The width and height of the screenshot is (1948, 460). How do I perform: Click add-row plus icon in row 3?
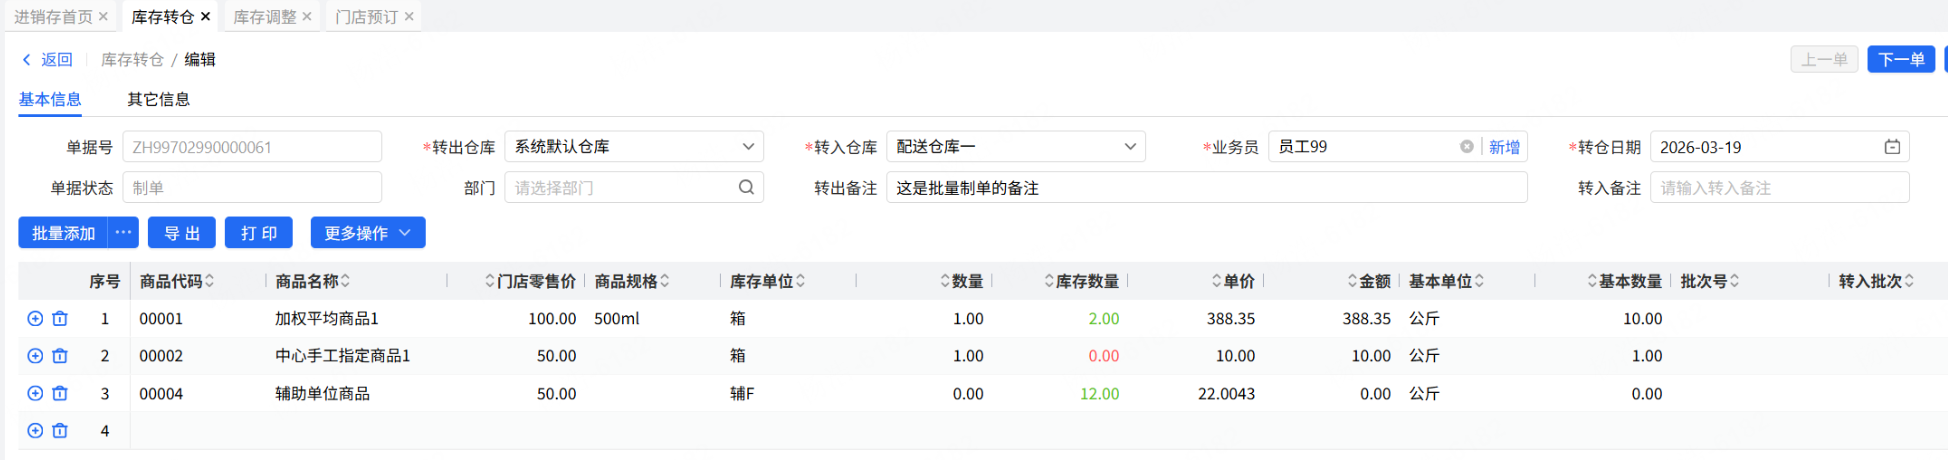click(x=35, y=394)
